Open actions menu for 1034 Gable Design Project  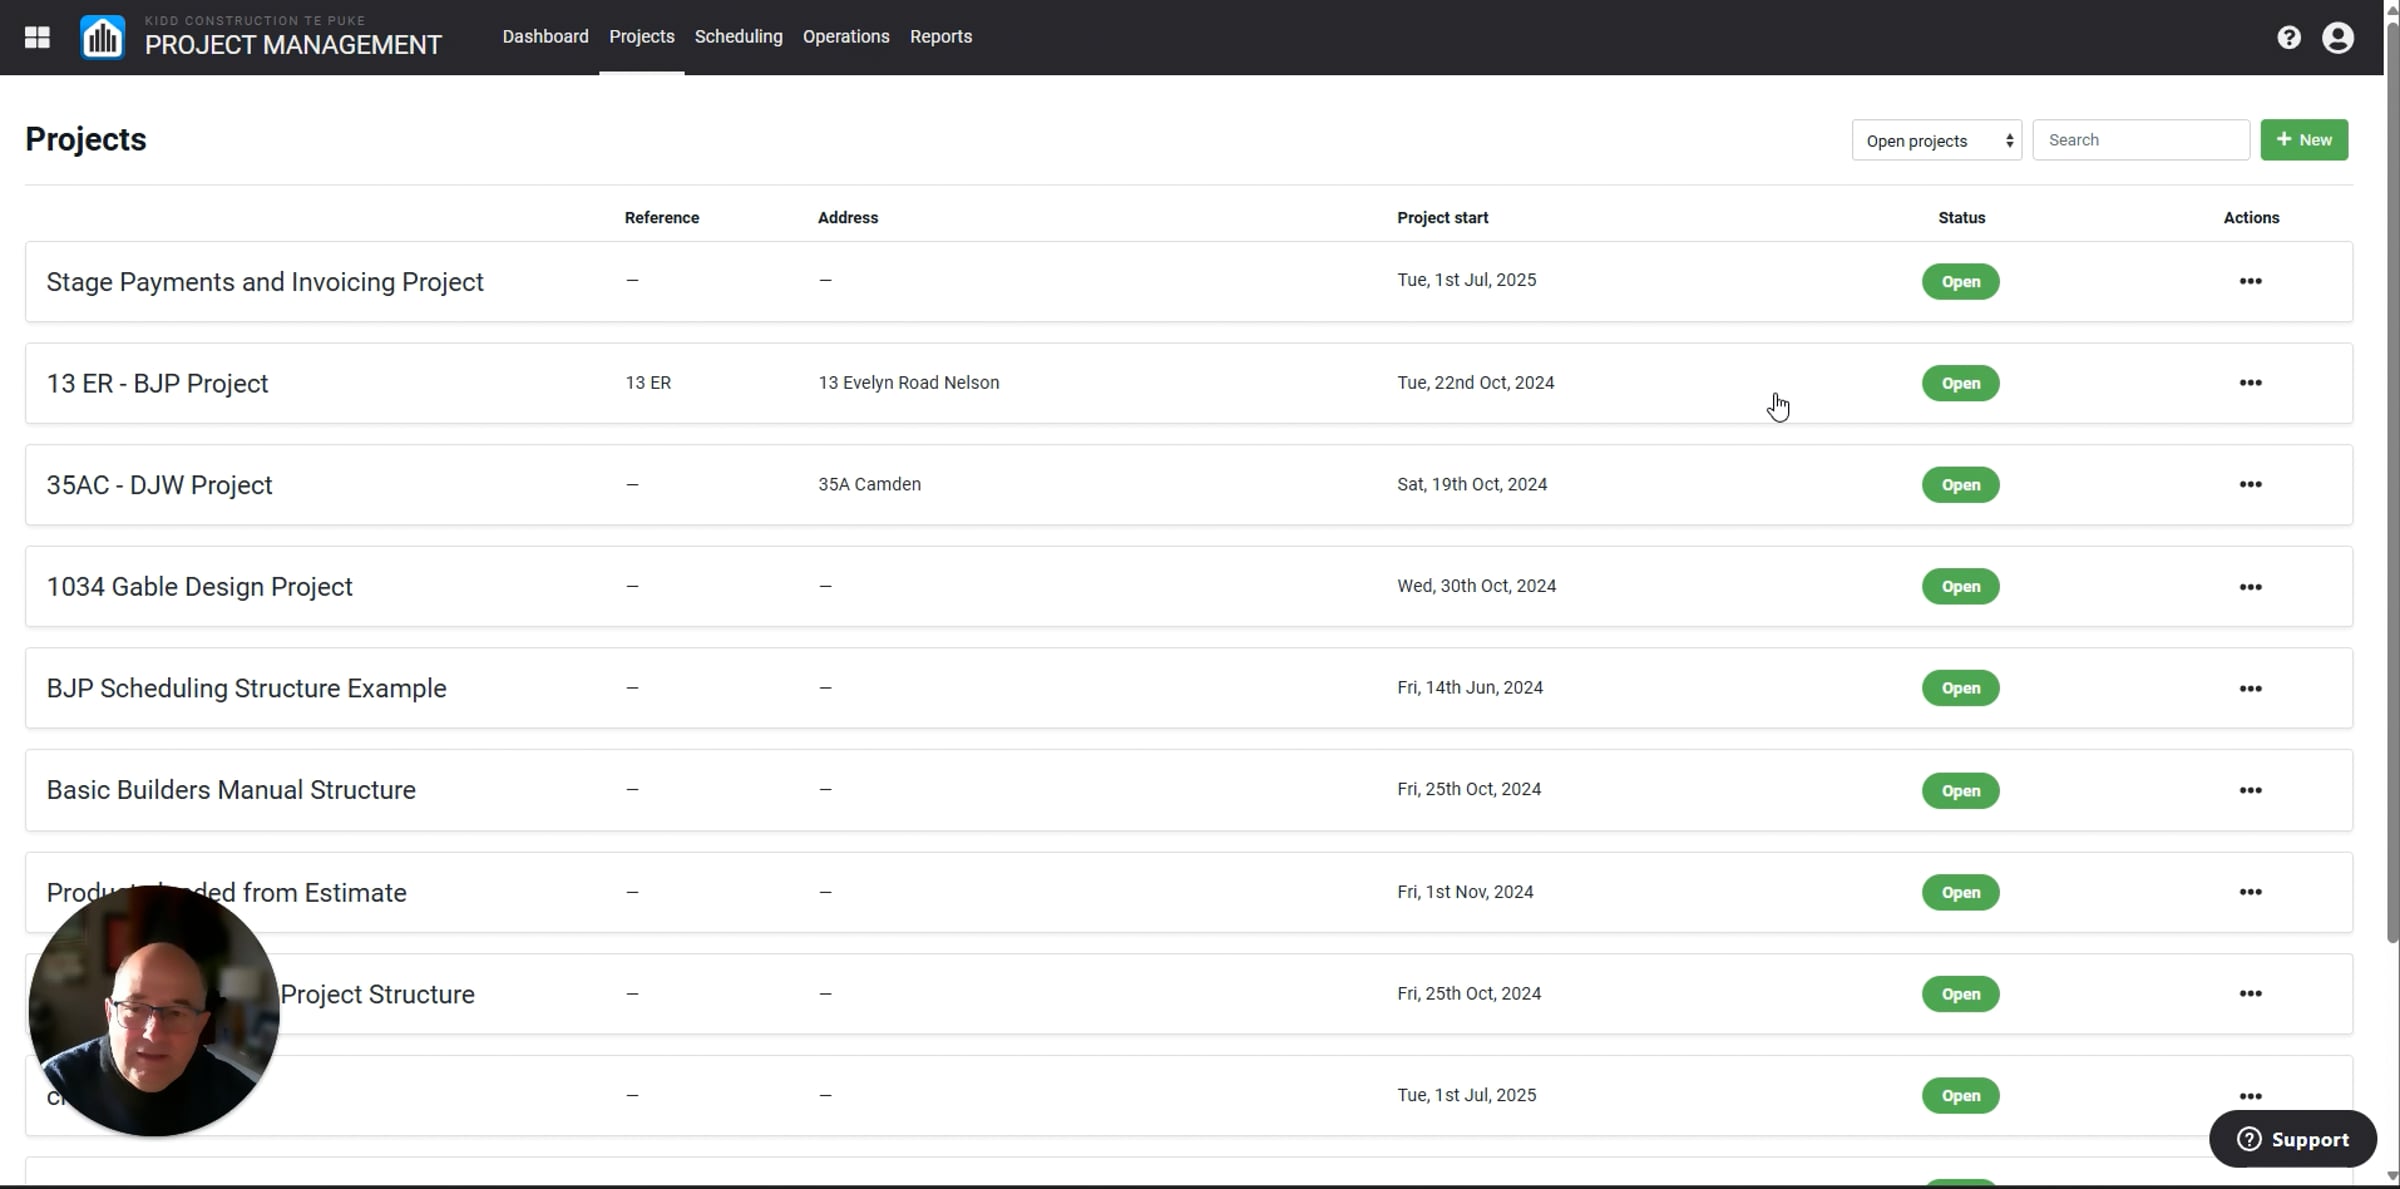coord(2250,586)
